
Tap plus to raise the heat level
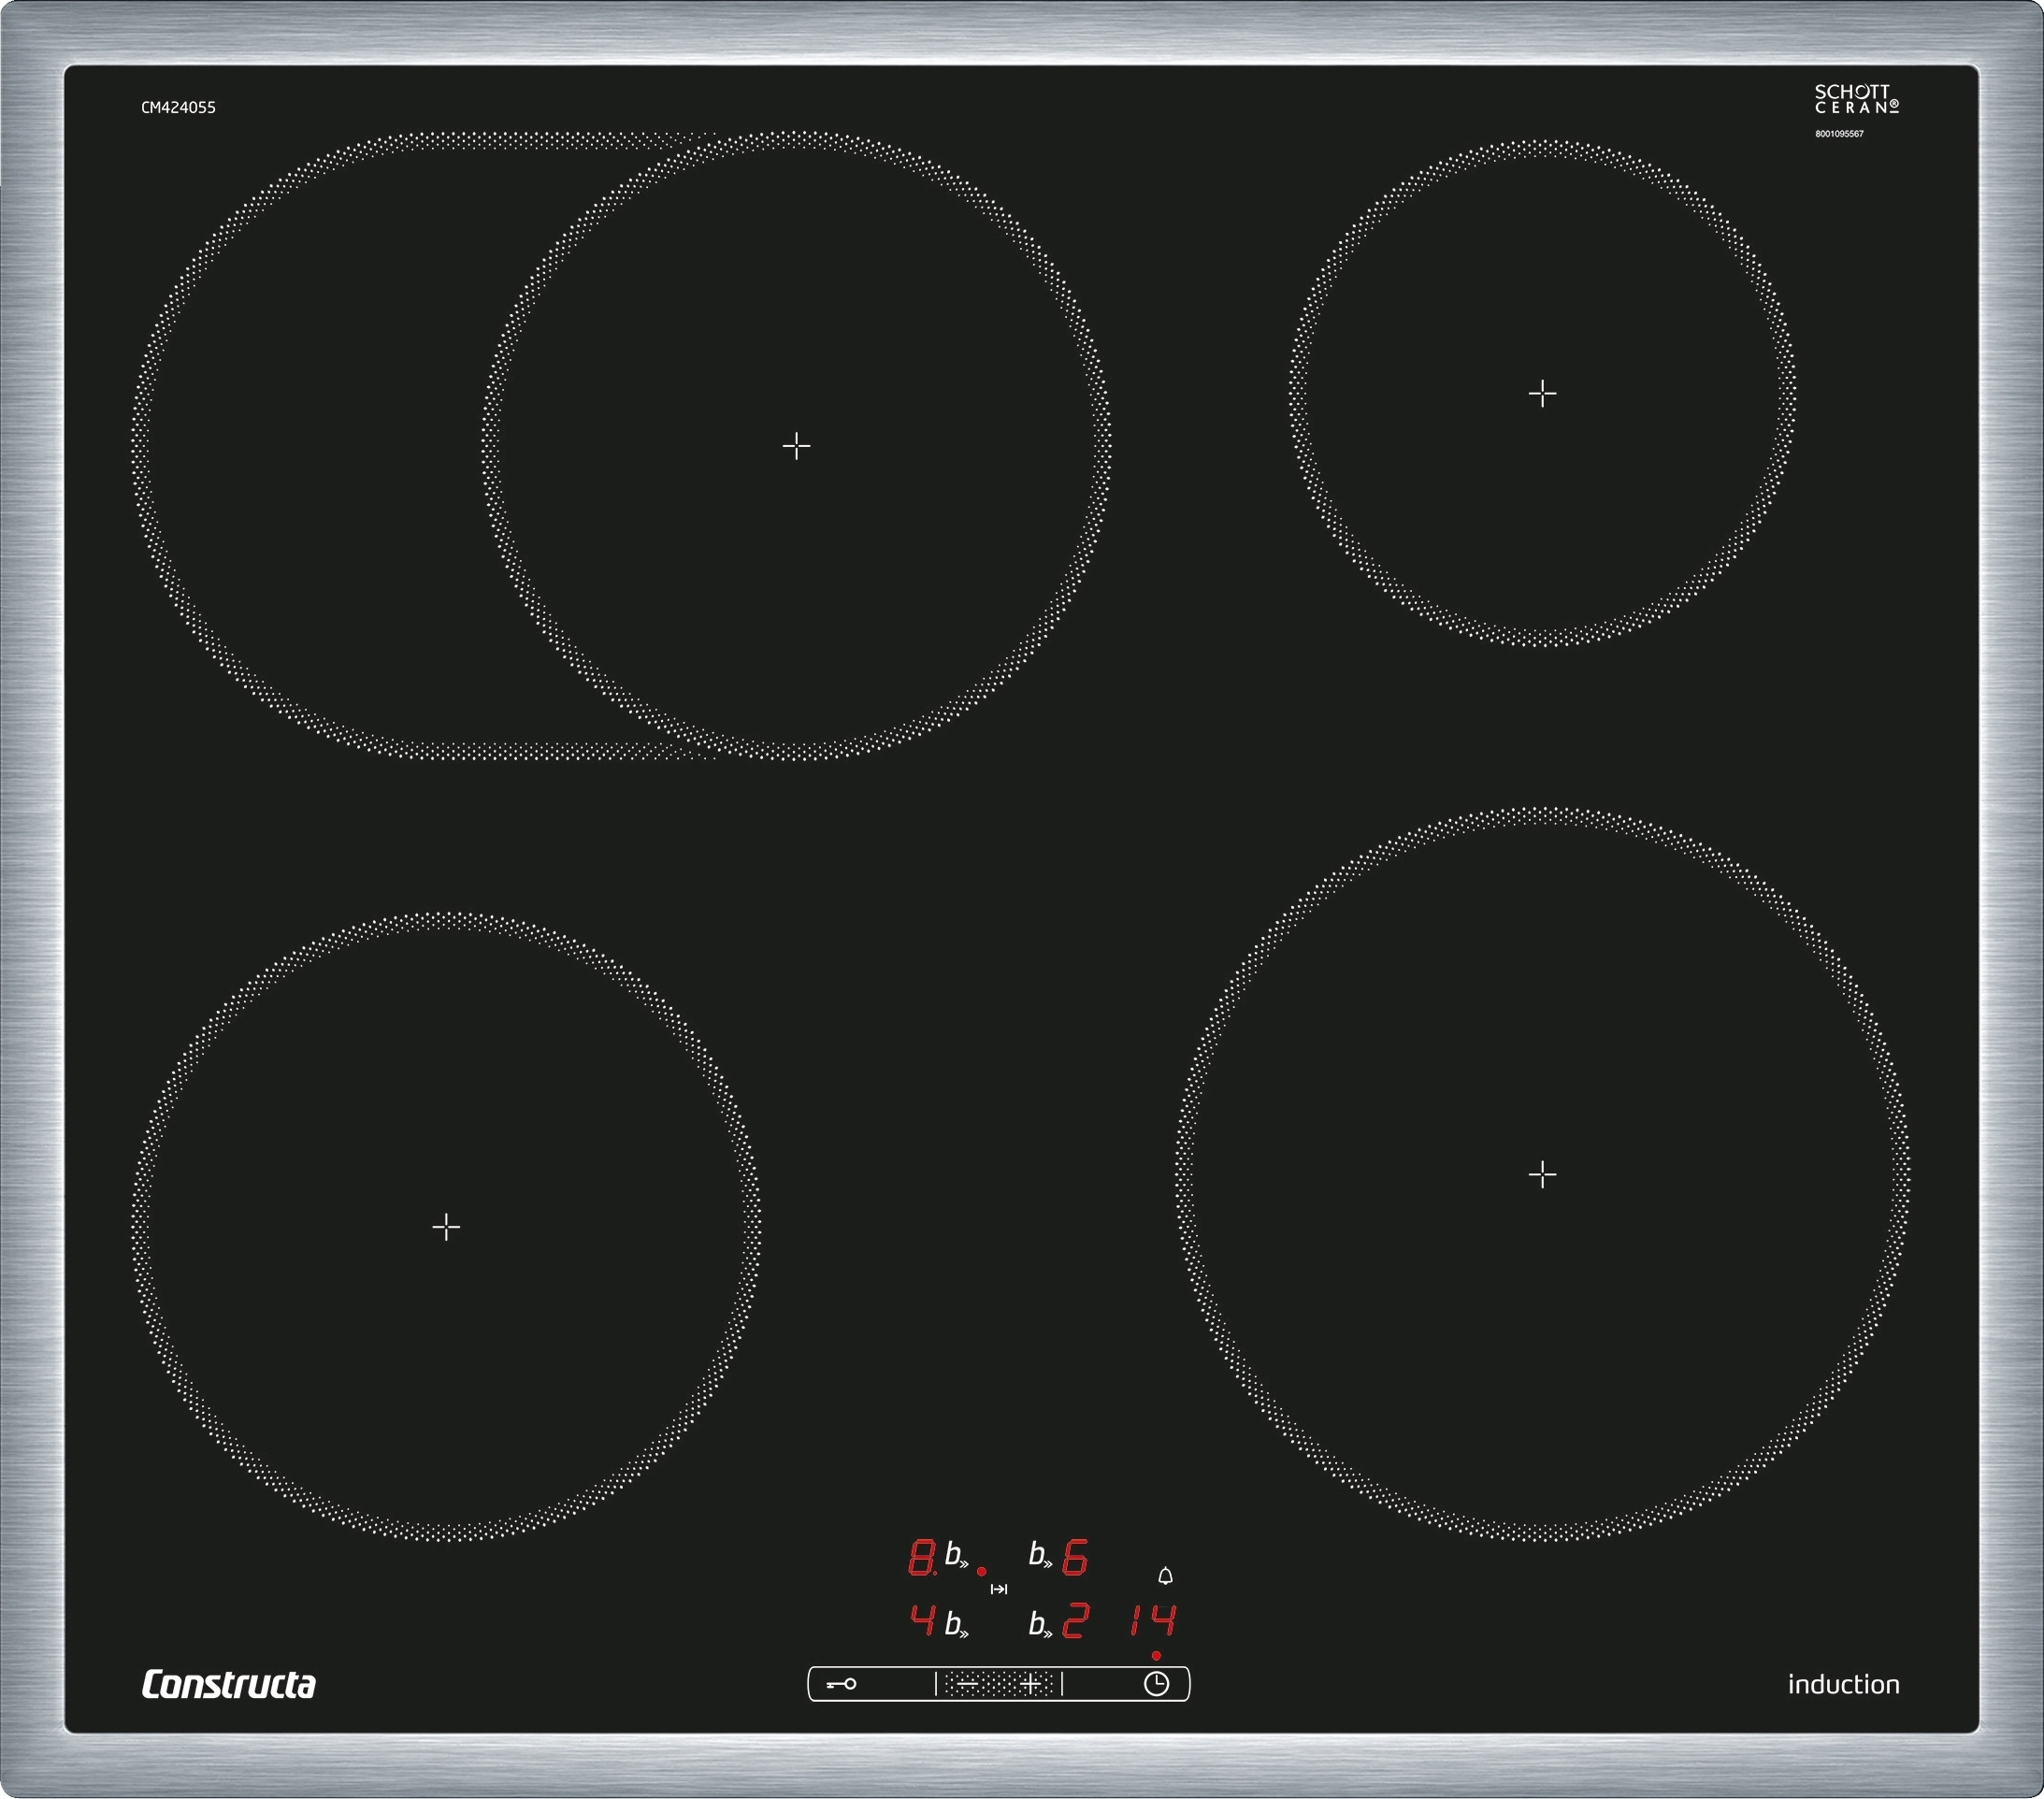1030,1684
